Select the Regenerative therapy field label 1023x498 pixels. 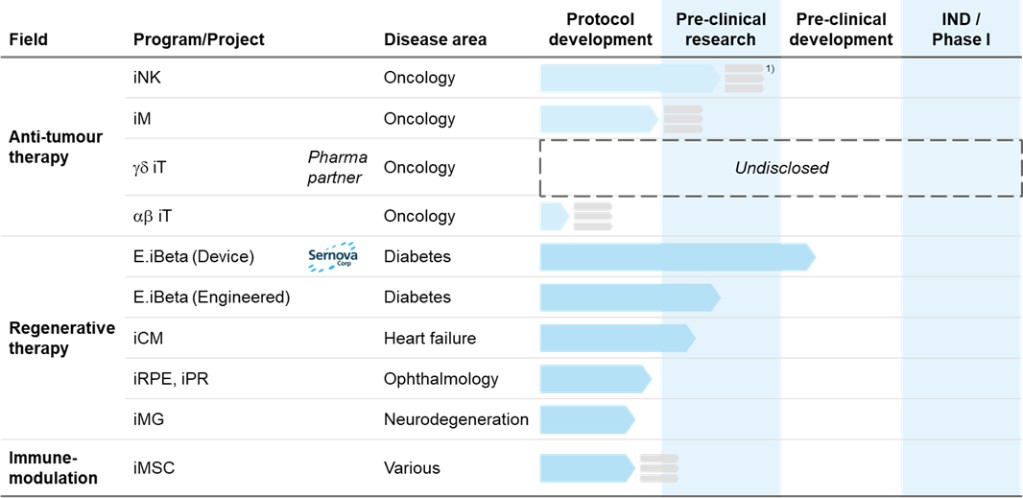click(61, 338)
